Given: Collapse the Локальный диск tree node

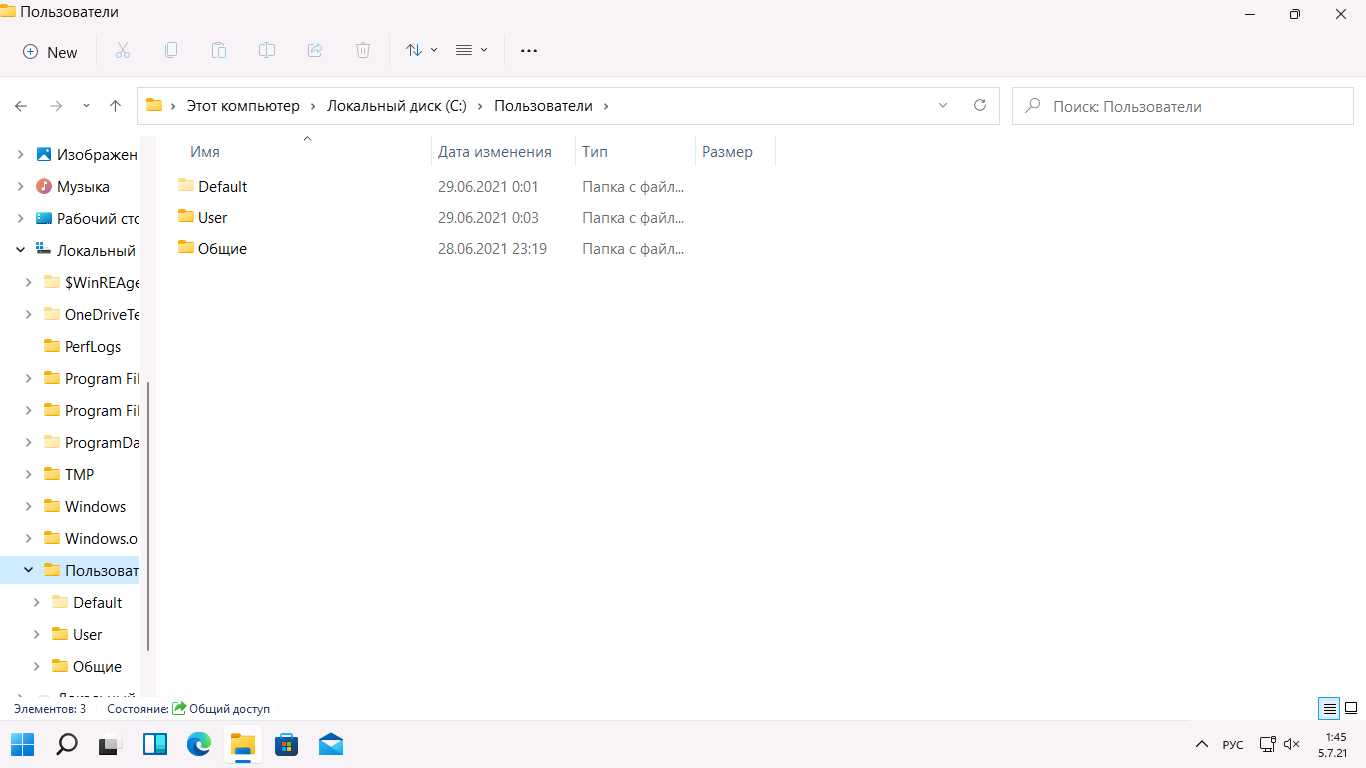Looking at the screenshot, I should 21,251.
